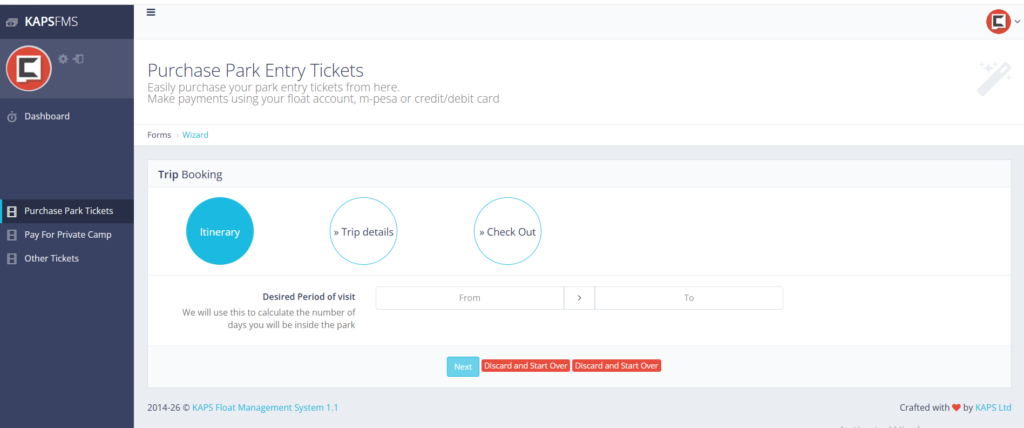
Task: Click the From date field
Action: [x=469, y=298]
